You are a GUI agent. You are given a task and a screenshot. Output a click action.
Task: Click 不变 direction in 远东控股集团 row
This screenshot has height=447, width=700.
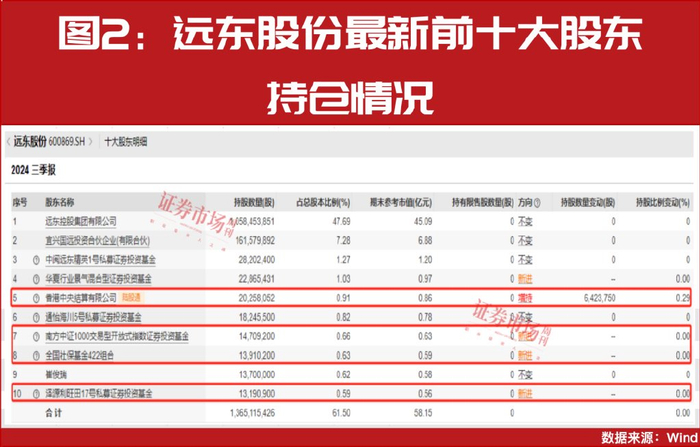pyautogui.click(x=525, y=221)
